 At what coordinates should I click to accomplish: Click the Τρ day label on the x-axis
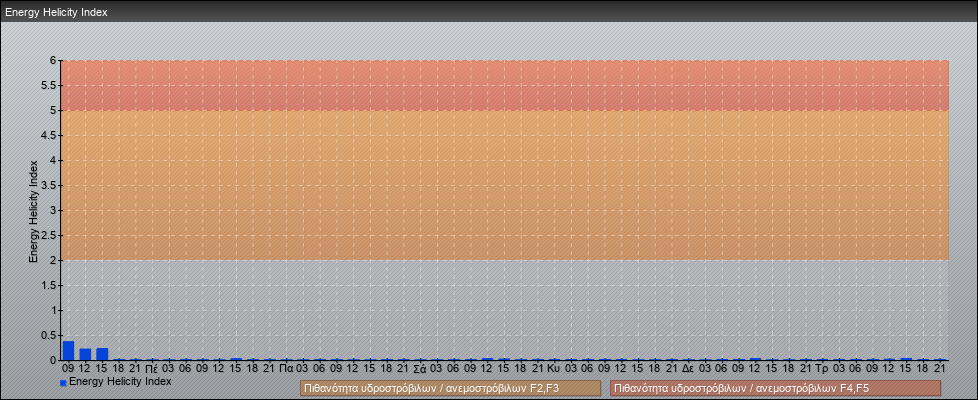(822, 369)
